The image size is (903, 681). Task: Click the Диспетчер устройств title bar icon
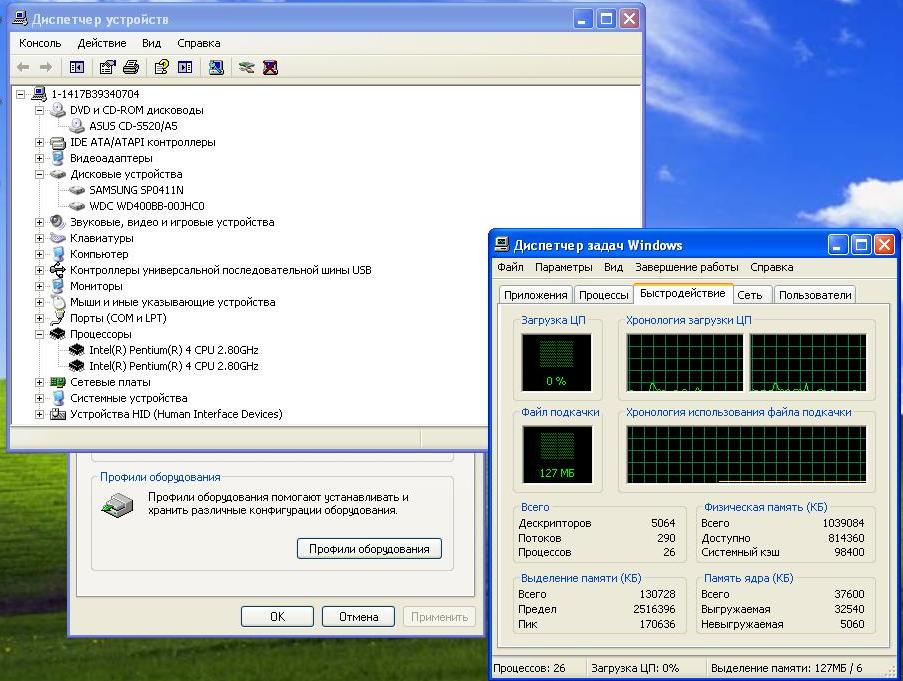tap(21, 18)
